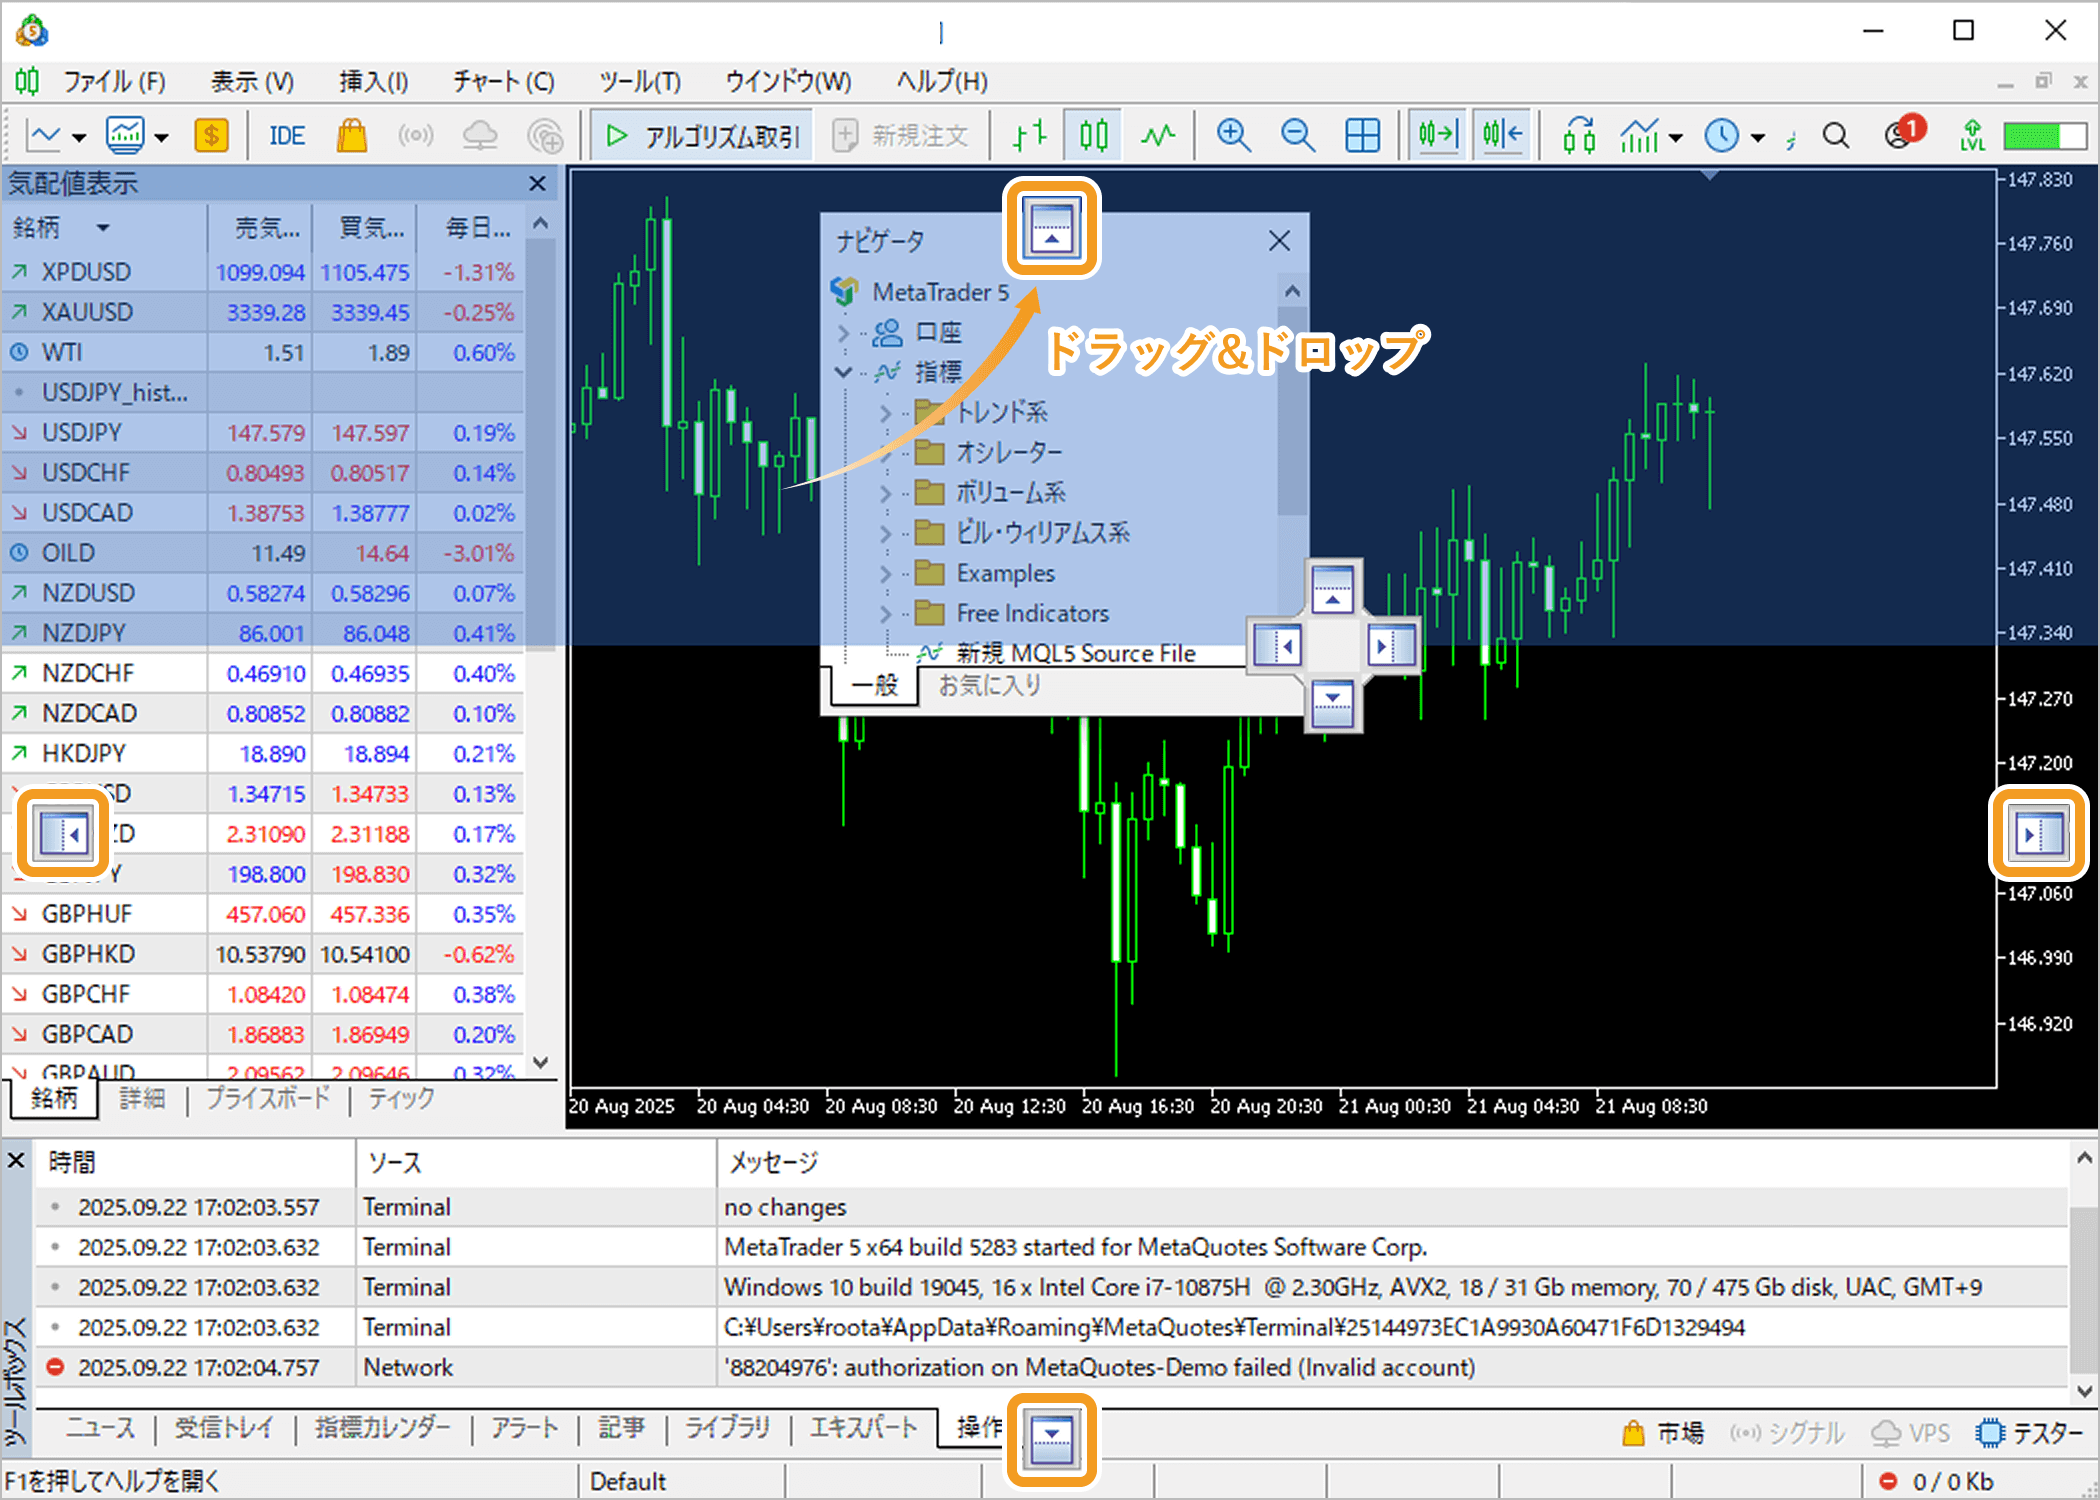
Task: Select the USDJPY symbol row
Action: pos(82,433)
